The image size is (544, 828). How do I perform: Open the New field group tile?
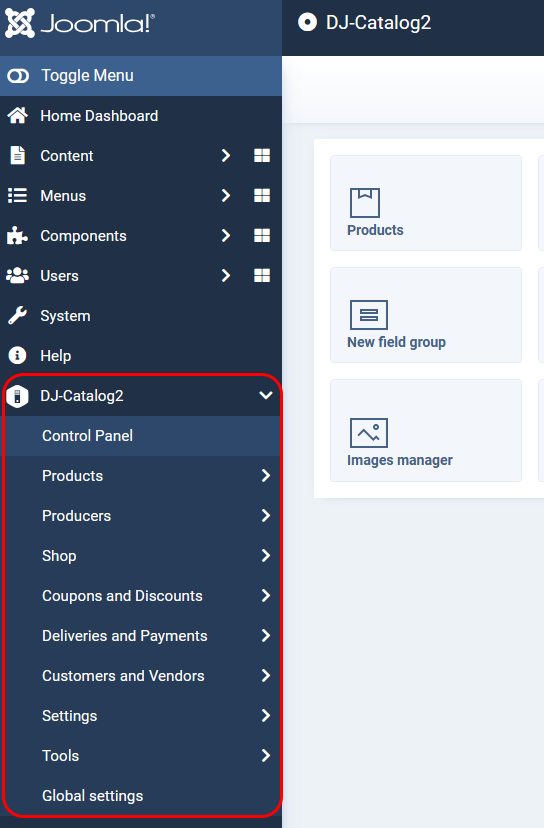click(x=426, y=315)
